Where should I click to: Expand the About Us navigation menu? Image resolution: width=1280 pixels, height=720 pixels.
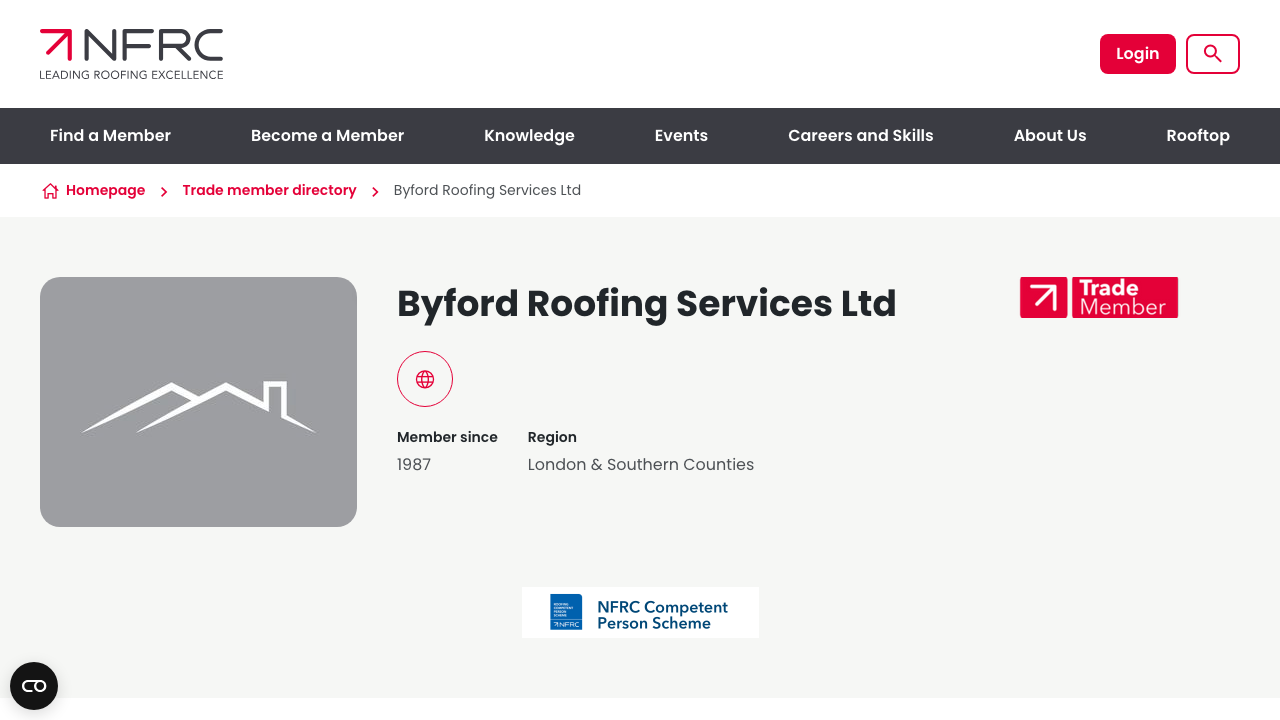coord(1049,135)
